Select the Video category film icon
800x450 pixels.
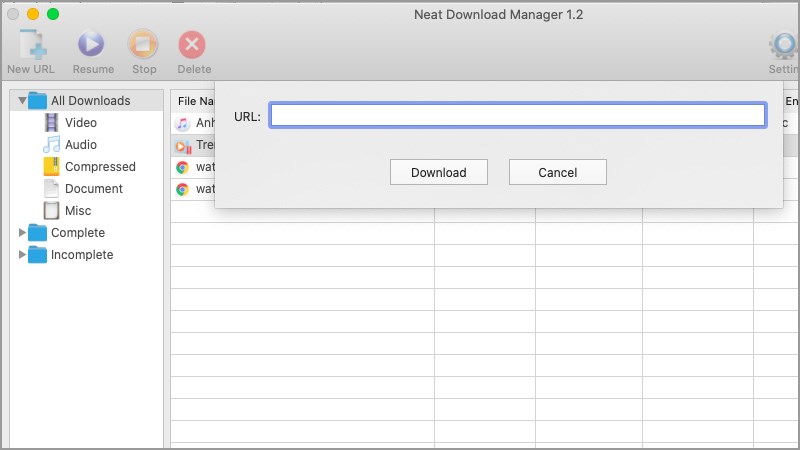pos(53,123)
